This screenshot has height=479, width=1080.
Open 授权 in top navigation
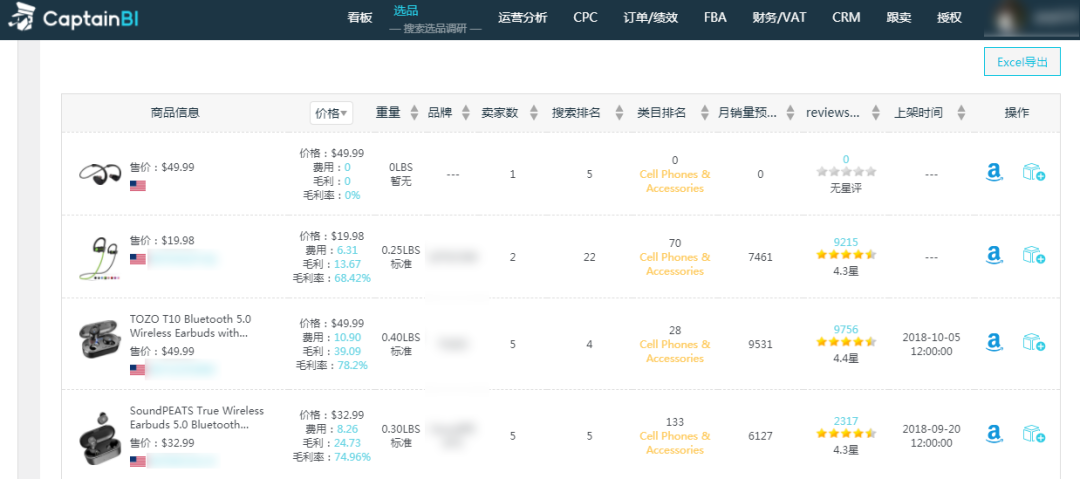pyautogui.click(x=949, y=18)
